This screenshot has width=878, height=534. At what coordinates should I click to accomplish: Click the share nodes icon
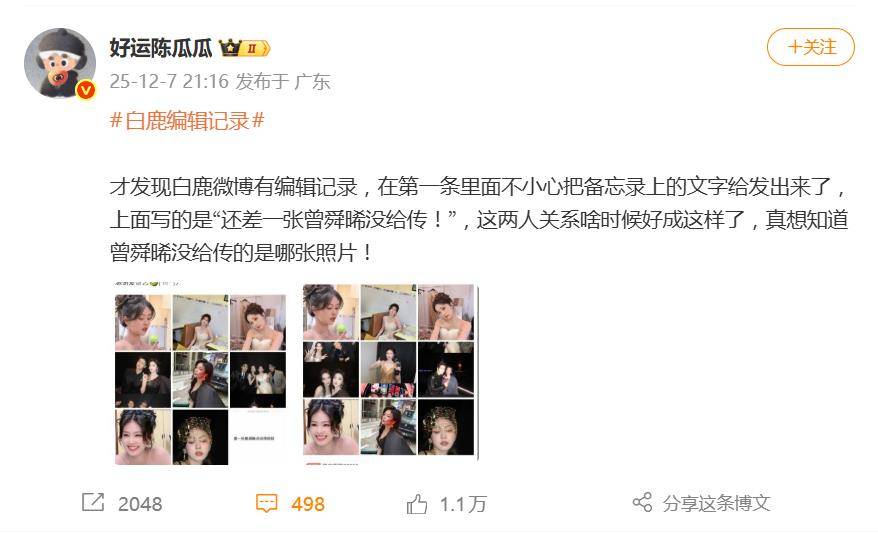point(642,502)
